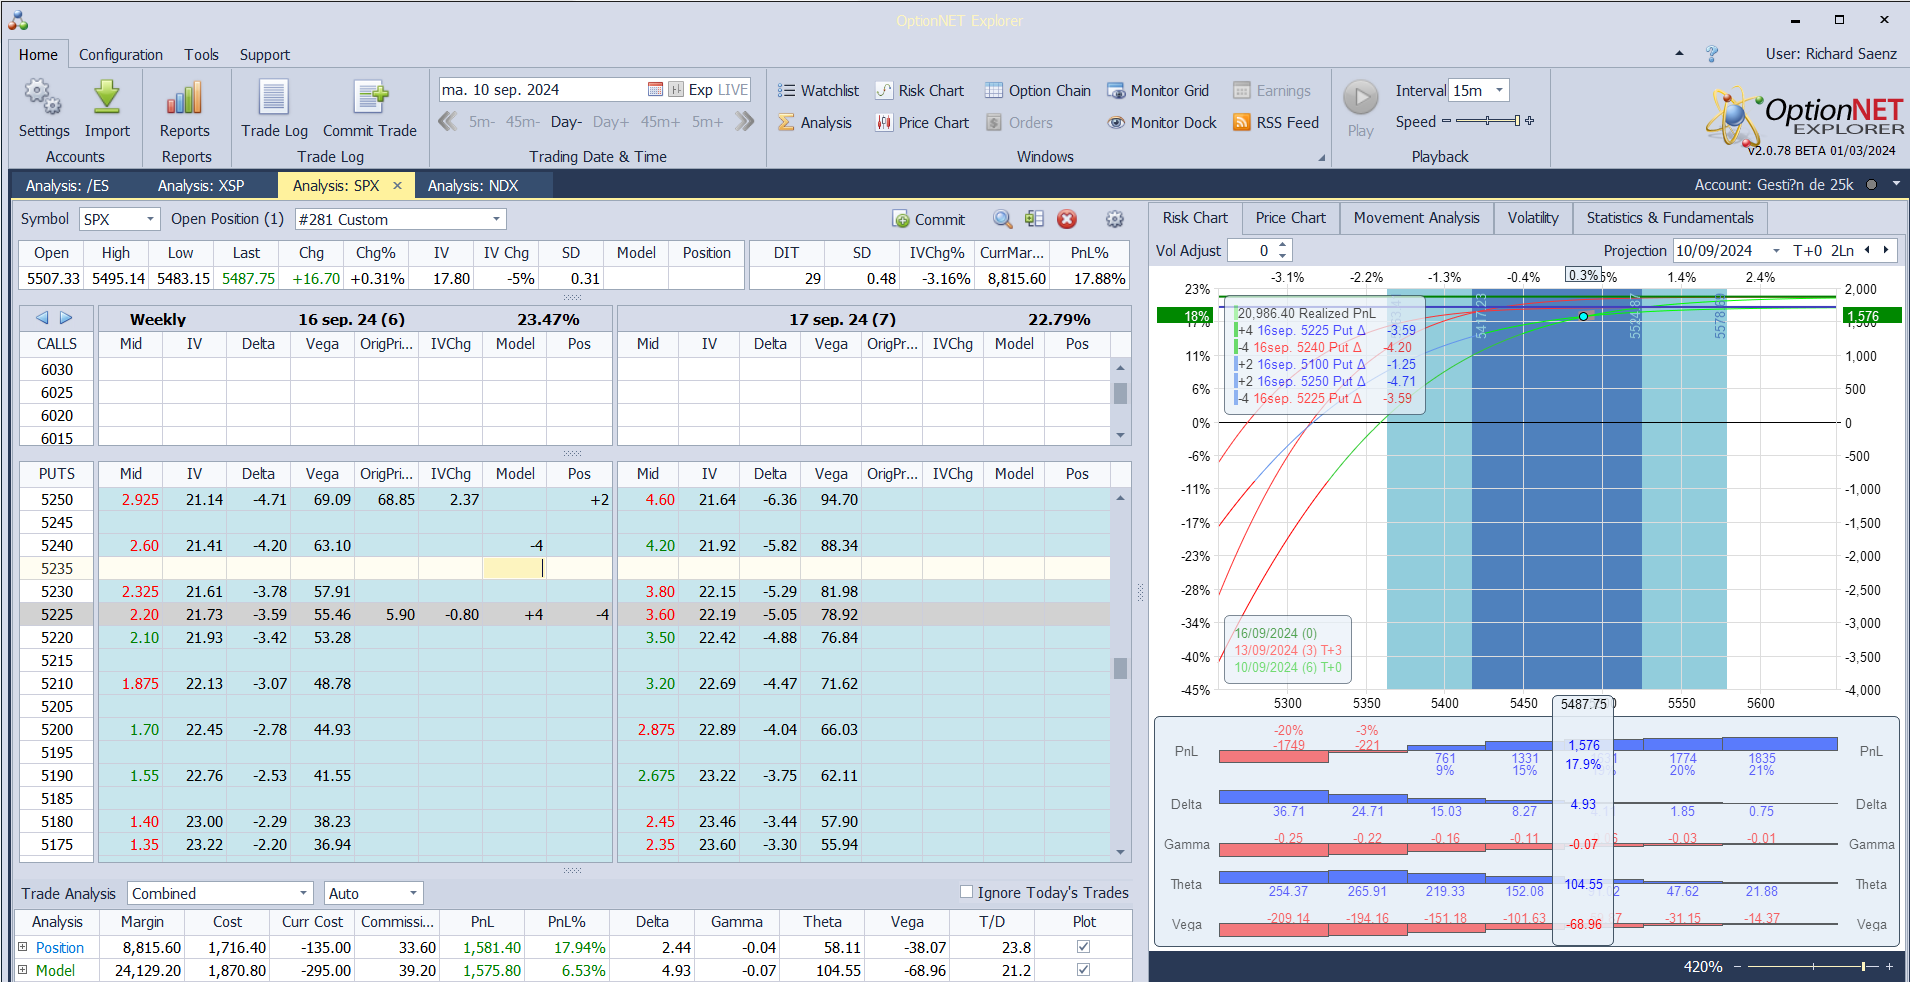Viewport: 1910px width, 982px height.
Task: Open the Risk Chart window
Action: pos(920,91)
